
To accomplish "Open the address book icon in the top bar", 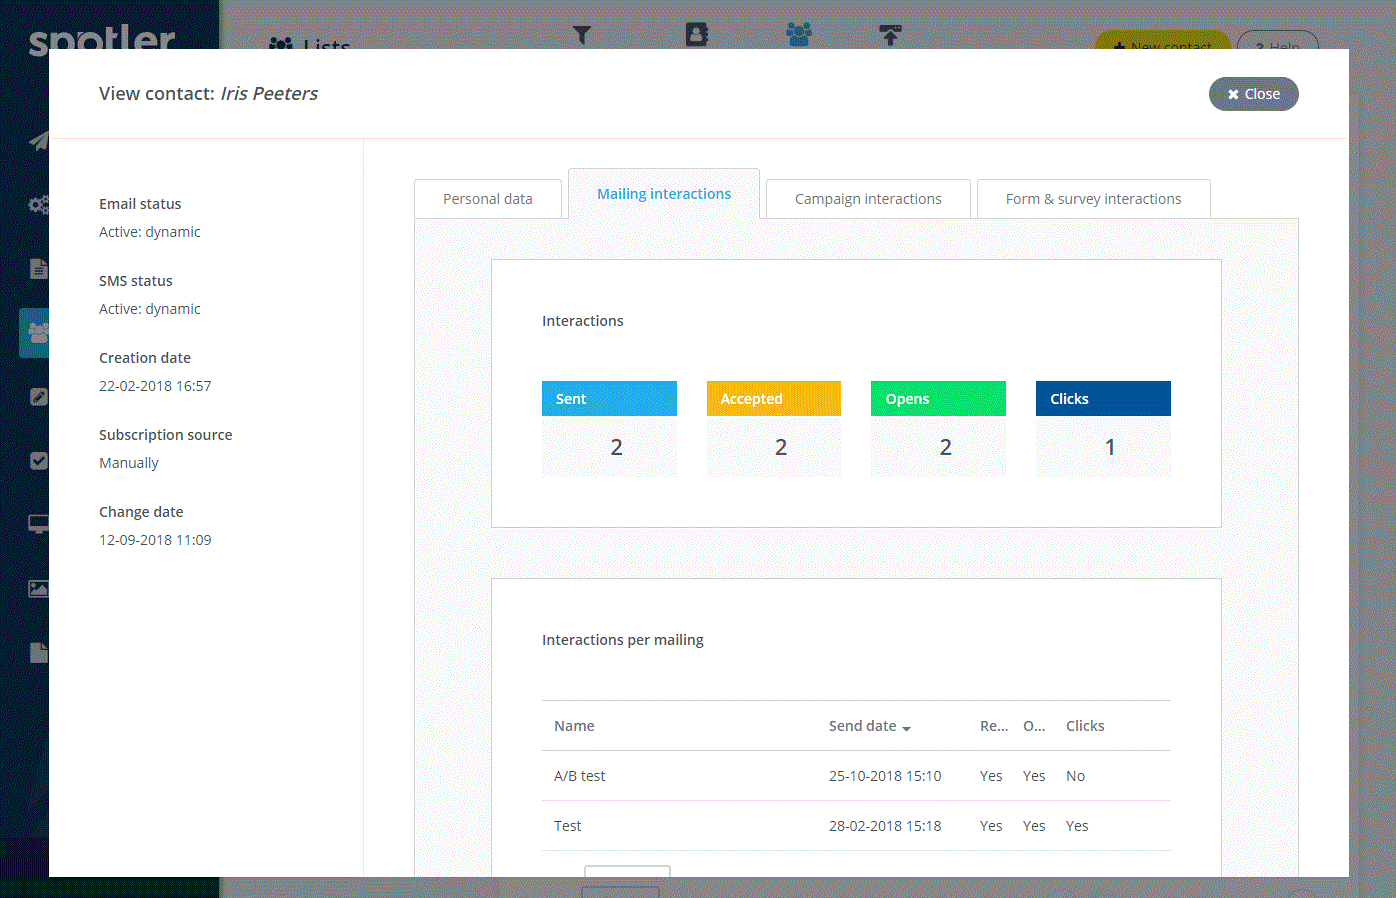I will pos(697,35).
